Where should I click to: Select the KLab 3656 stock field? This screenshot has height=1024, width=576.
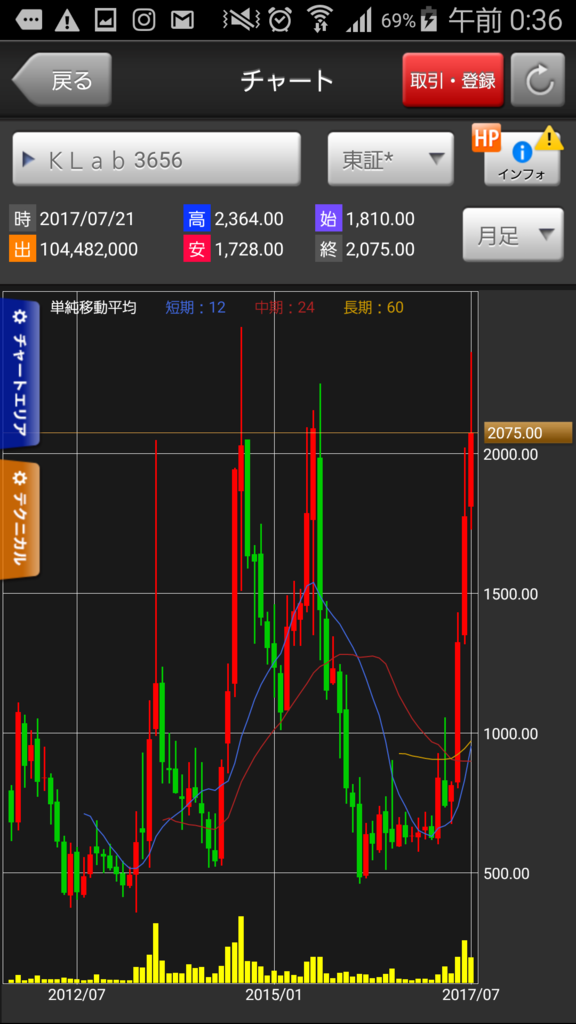coord(156,159)
